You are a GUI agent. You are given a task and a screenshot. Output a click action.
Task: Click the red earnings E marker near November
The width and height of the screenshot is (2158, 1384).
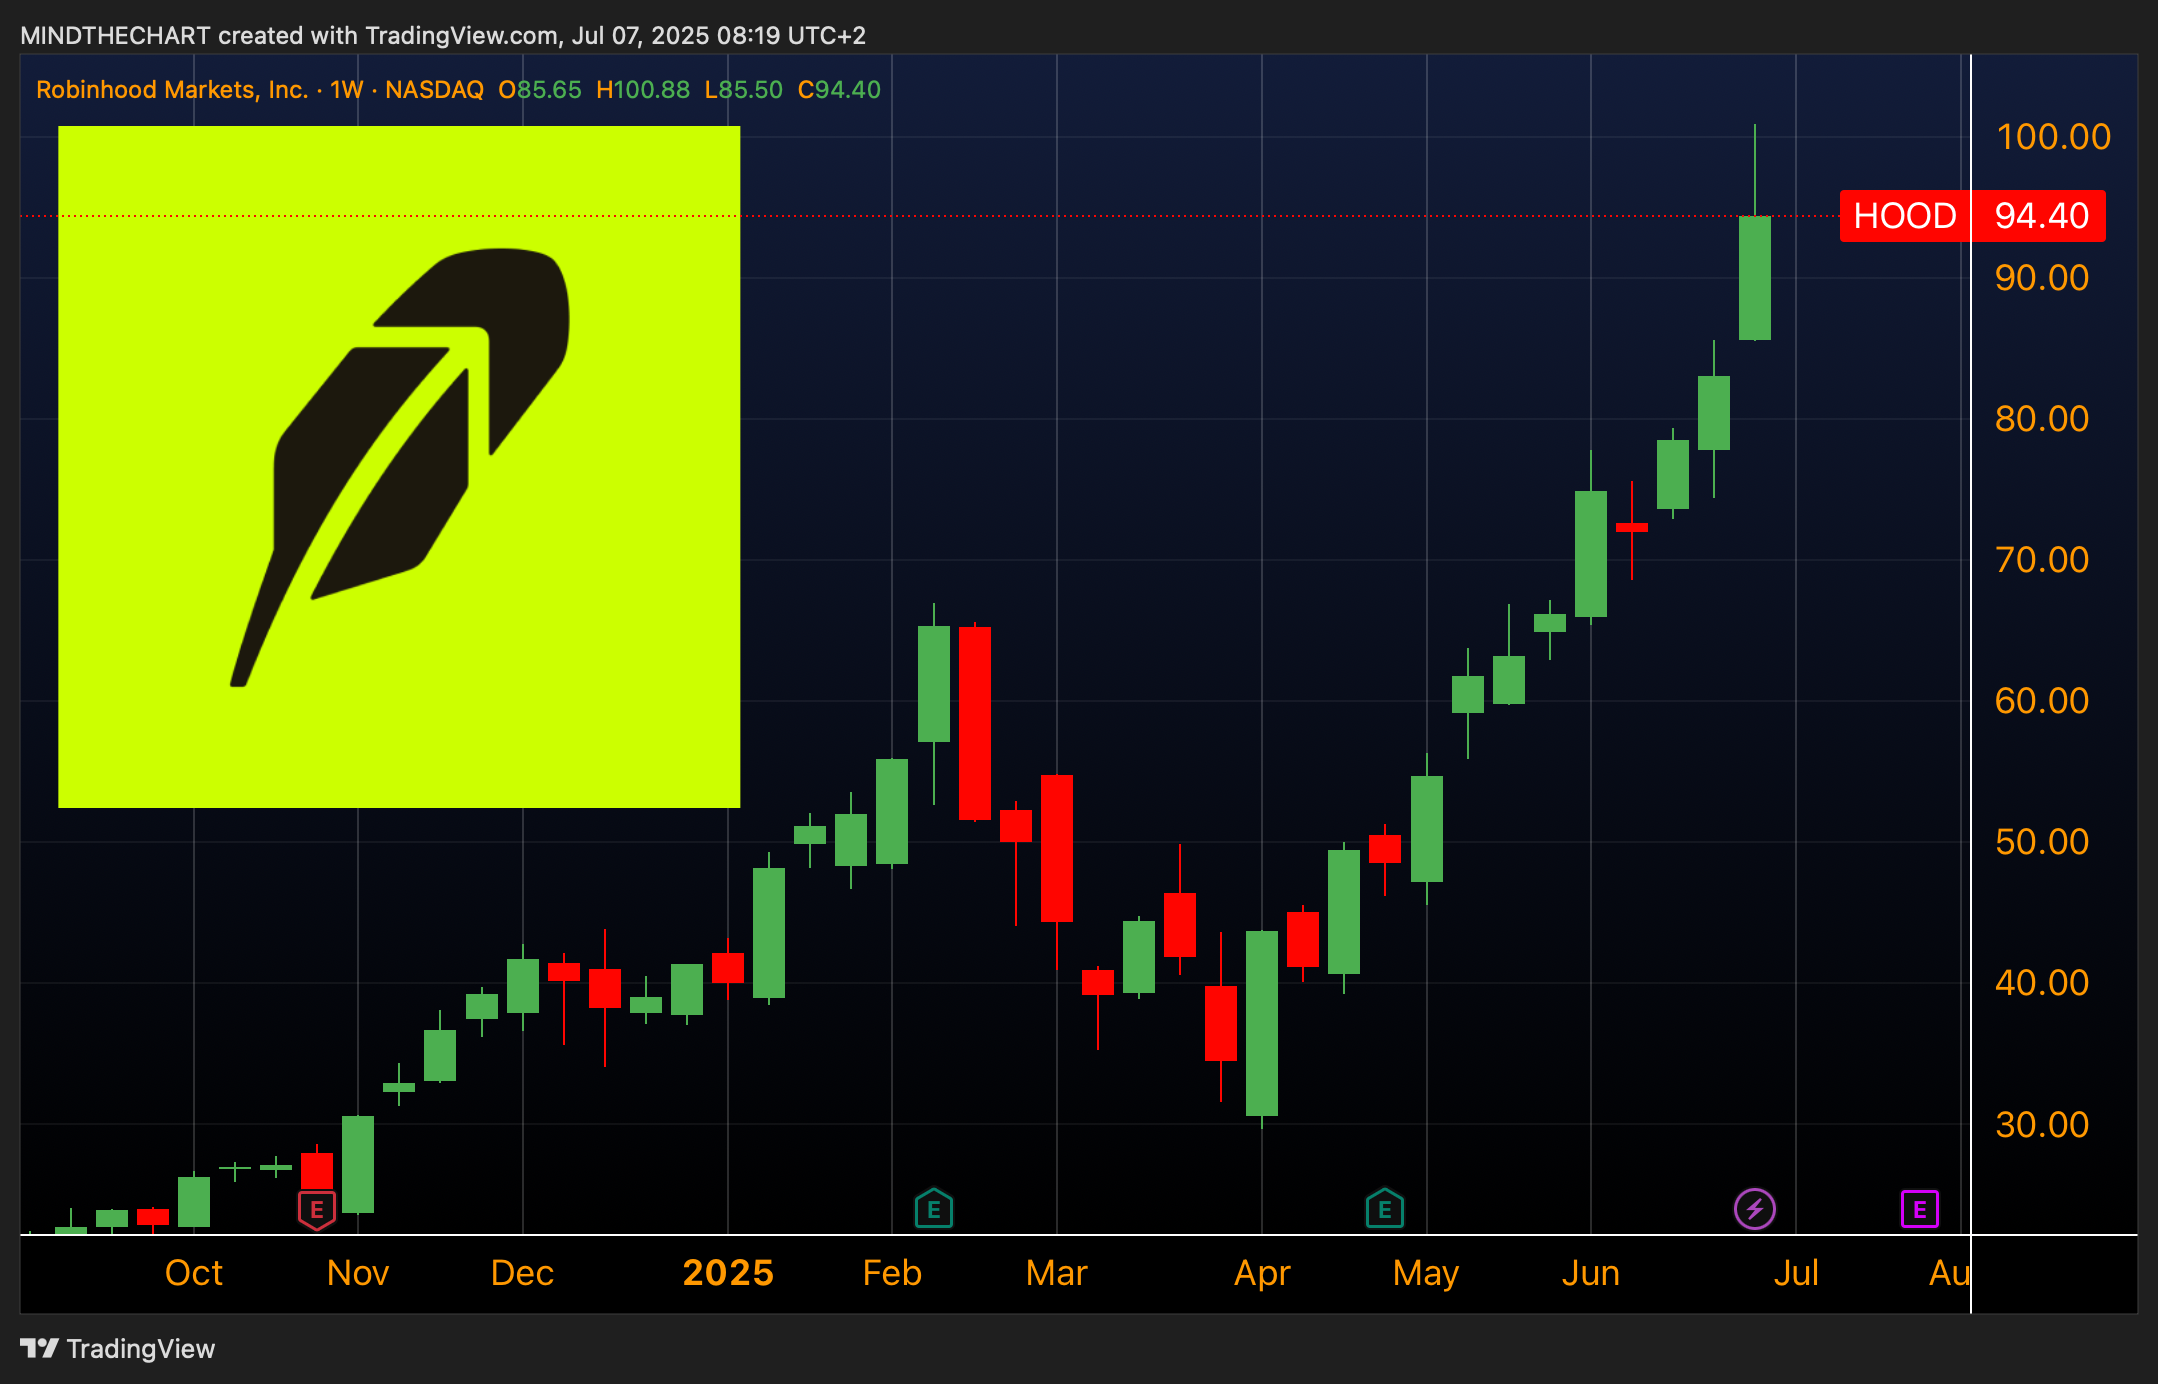(x=317, y=1210)
